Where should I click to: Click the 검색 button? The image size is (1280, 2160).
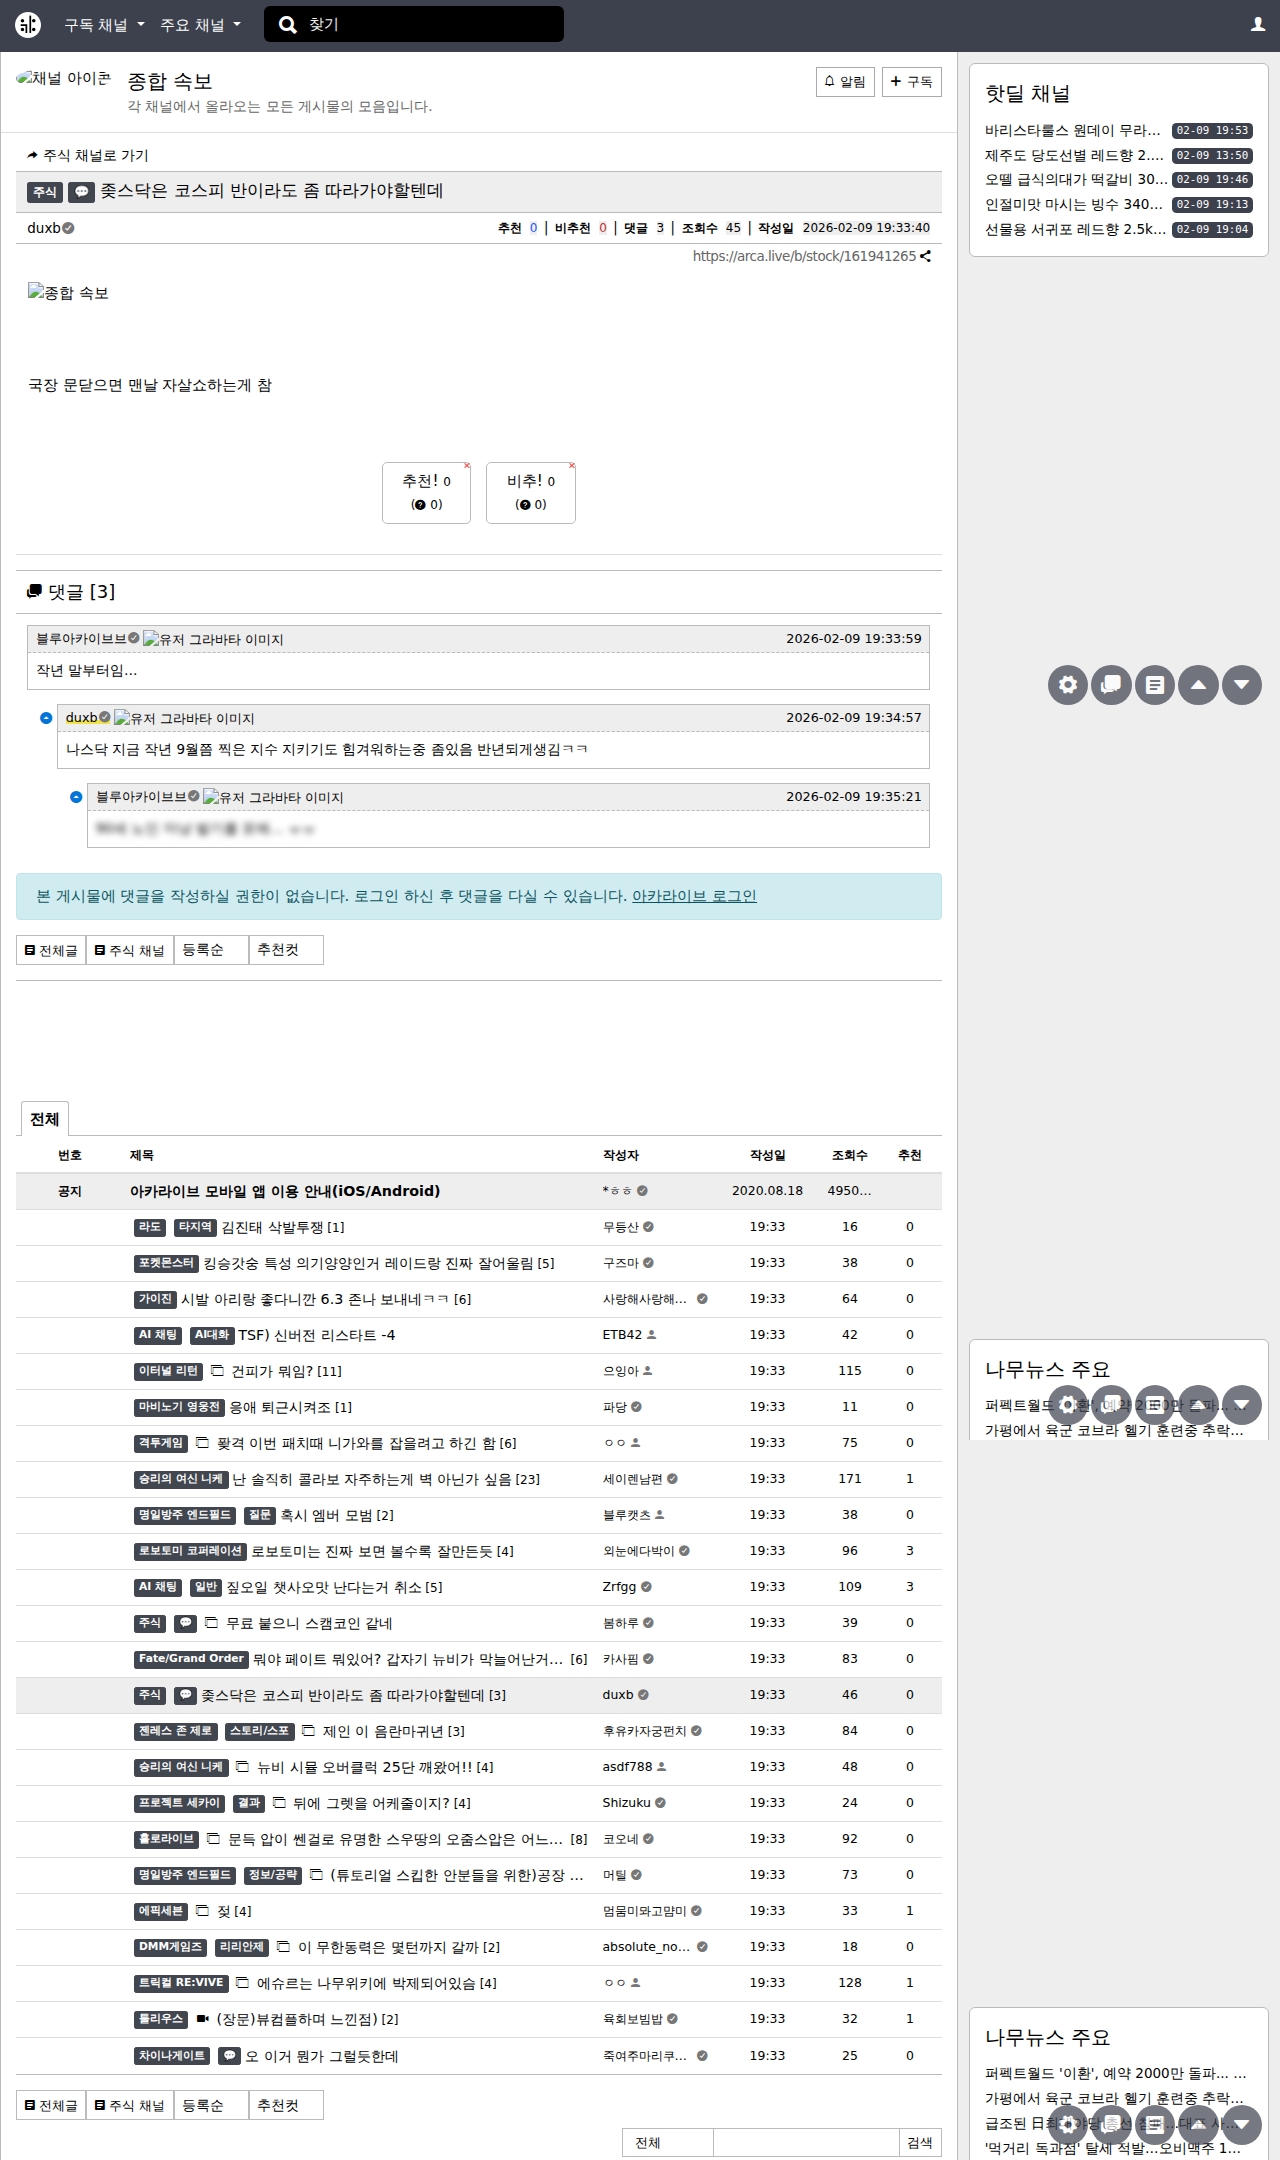pyautogui.click(x=920, y=2143)
